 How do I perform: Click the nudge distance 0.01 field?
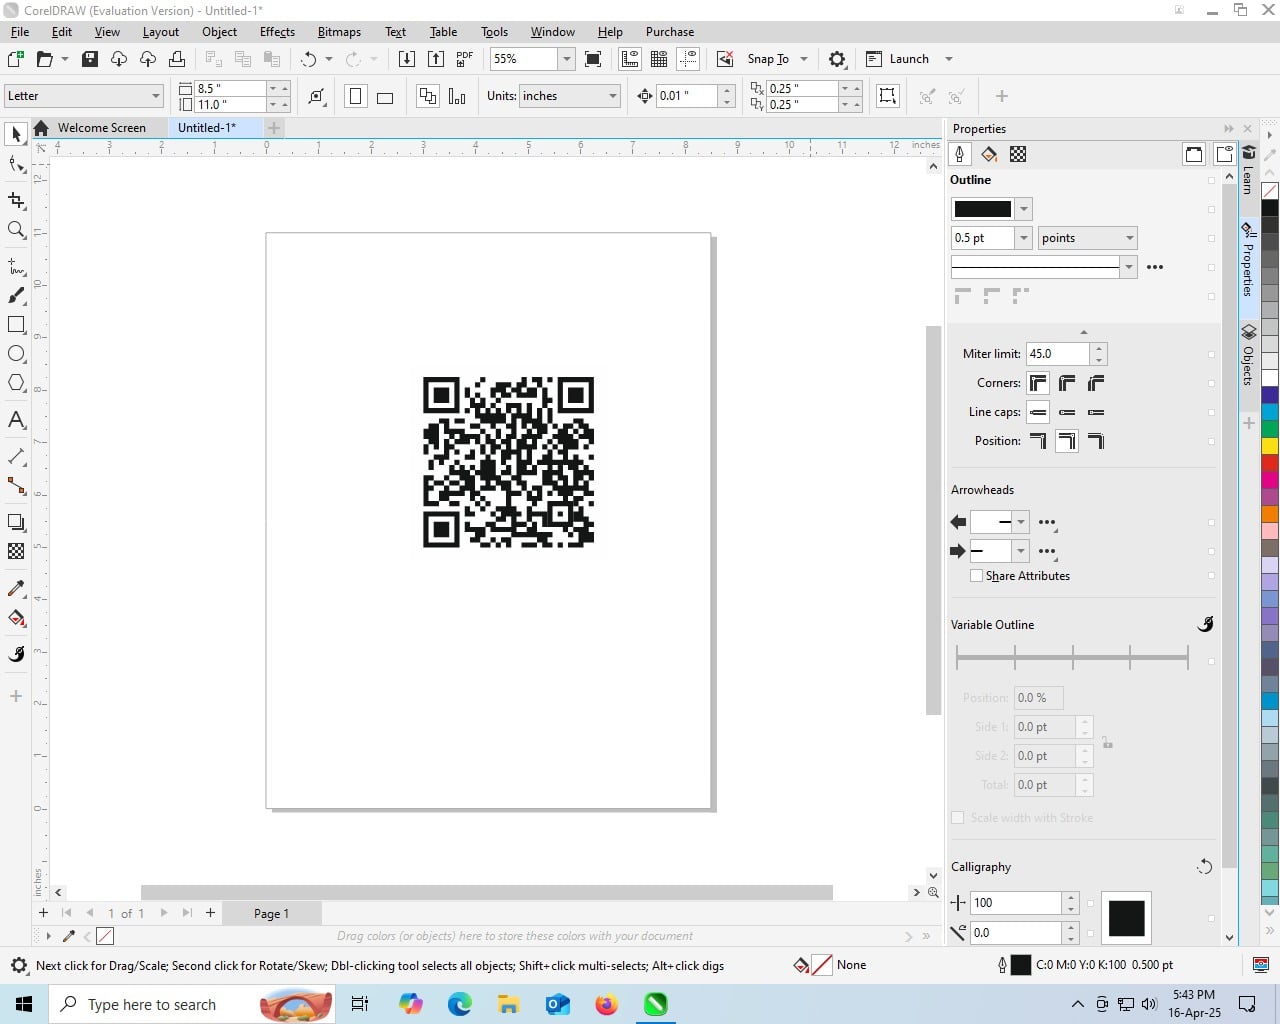point(686,96)
